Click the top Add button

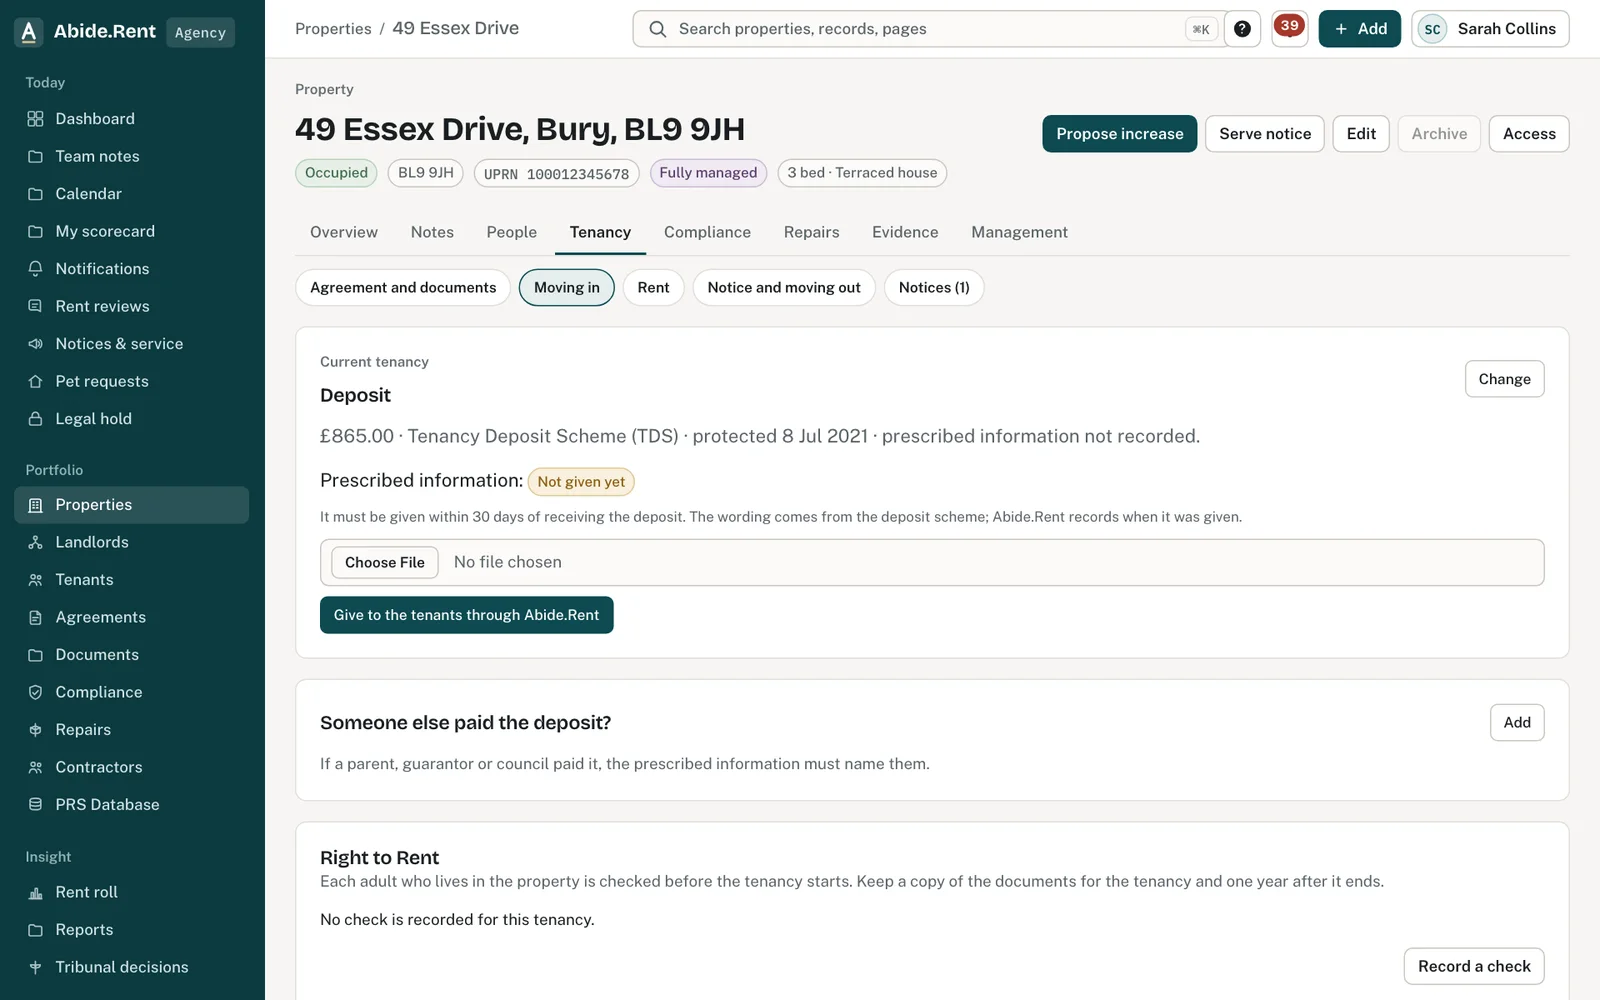1360,29
